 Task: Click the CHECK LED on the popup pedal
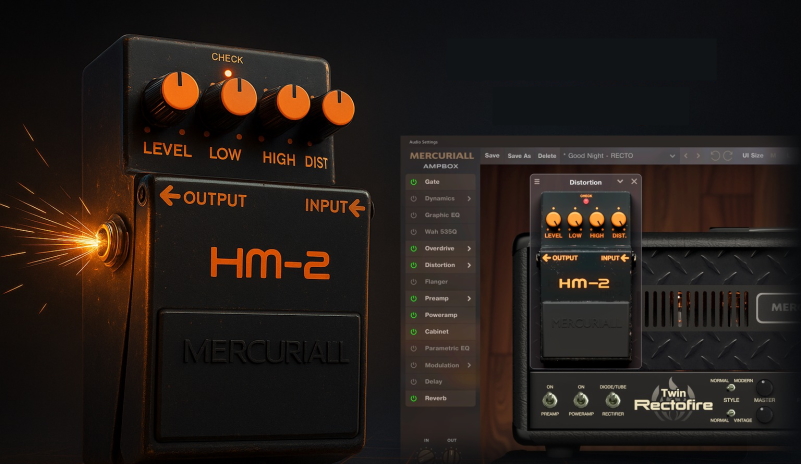(585, 201)
